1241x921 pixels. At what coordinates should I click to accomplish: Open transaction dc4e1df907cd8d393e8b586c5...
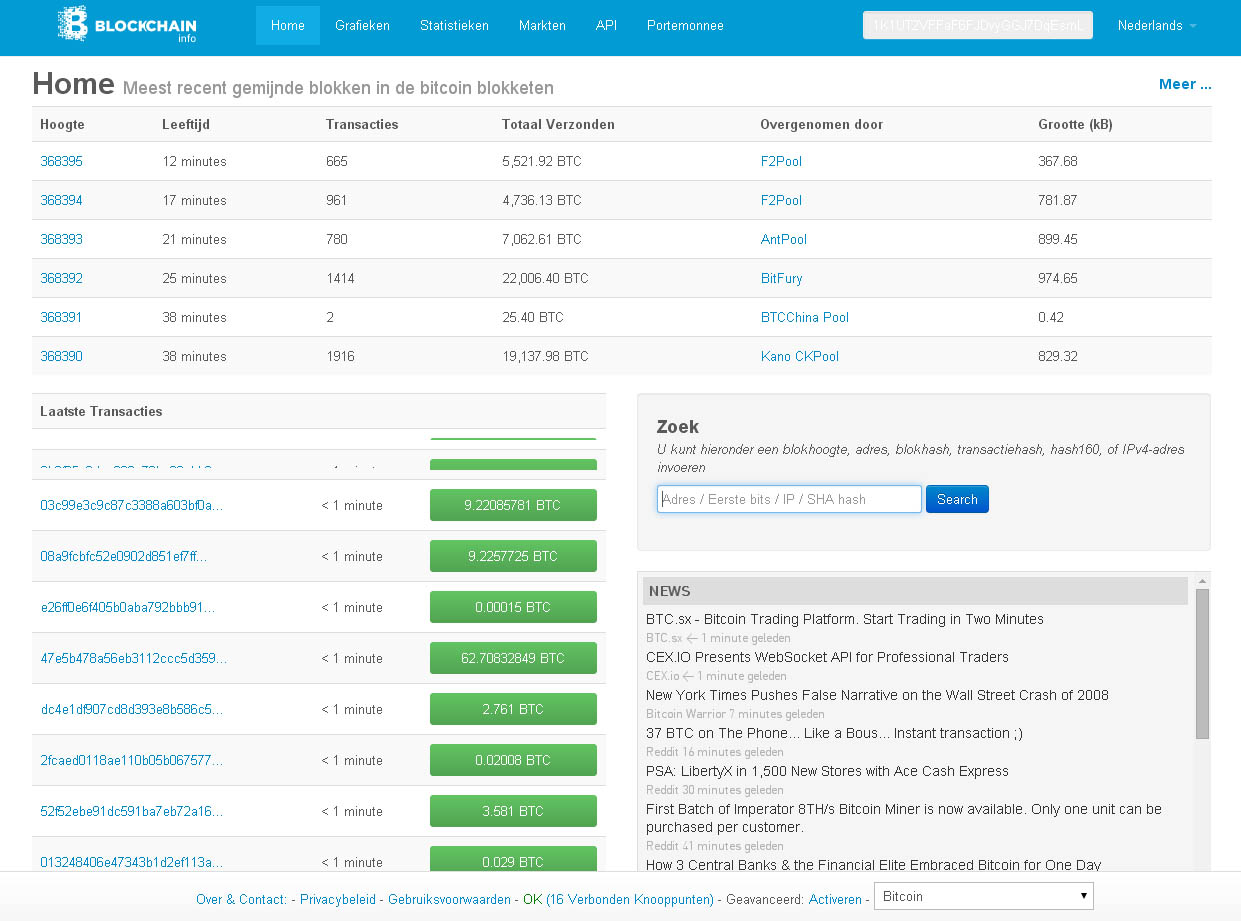[132, 709]
